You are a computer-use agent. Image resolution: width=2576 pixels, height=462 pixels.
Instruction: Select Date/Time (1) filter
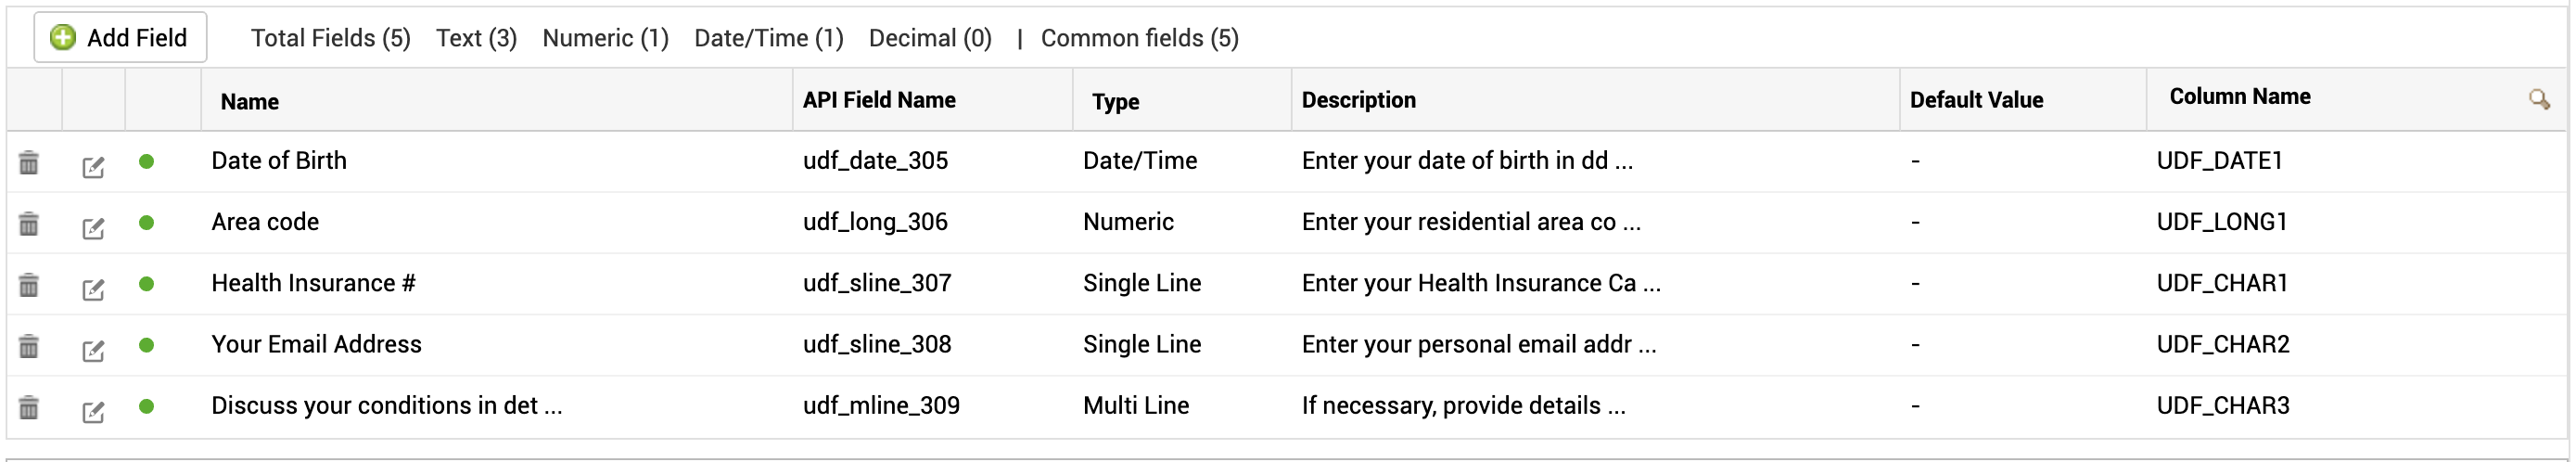tap(768, 38)
